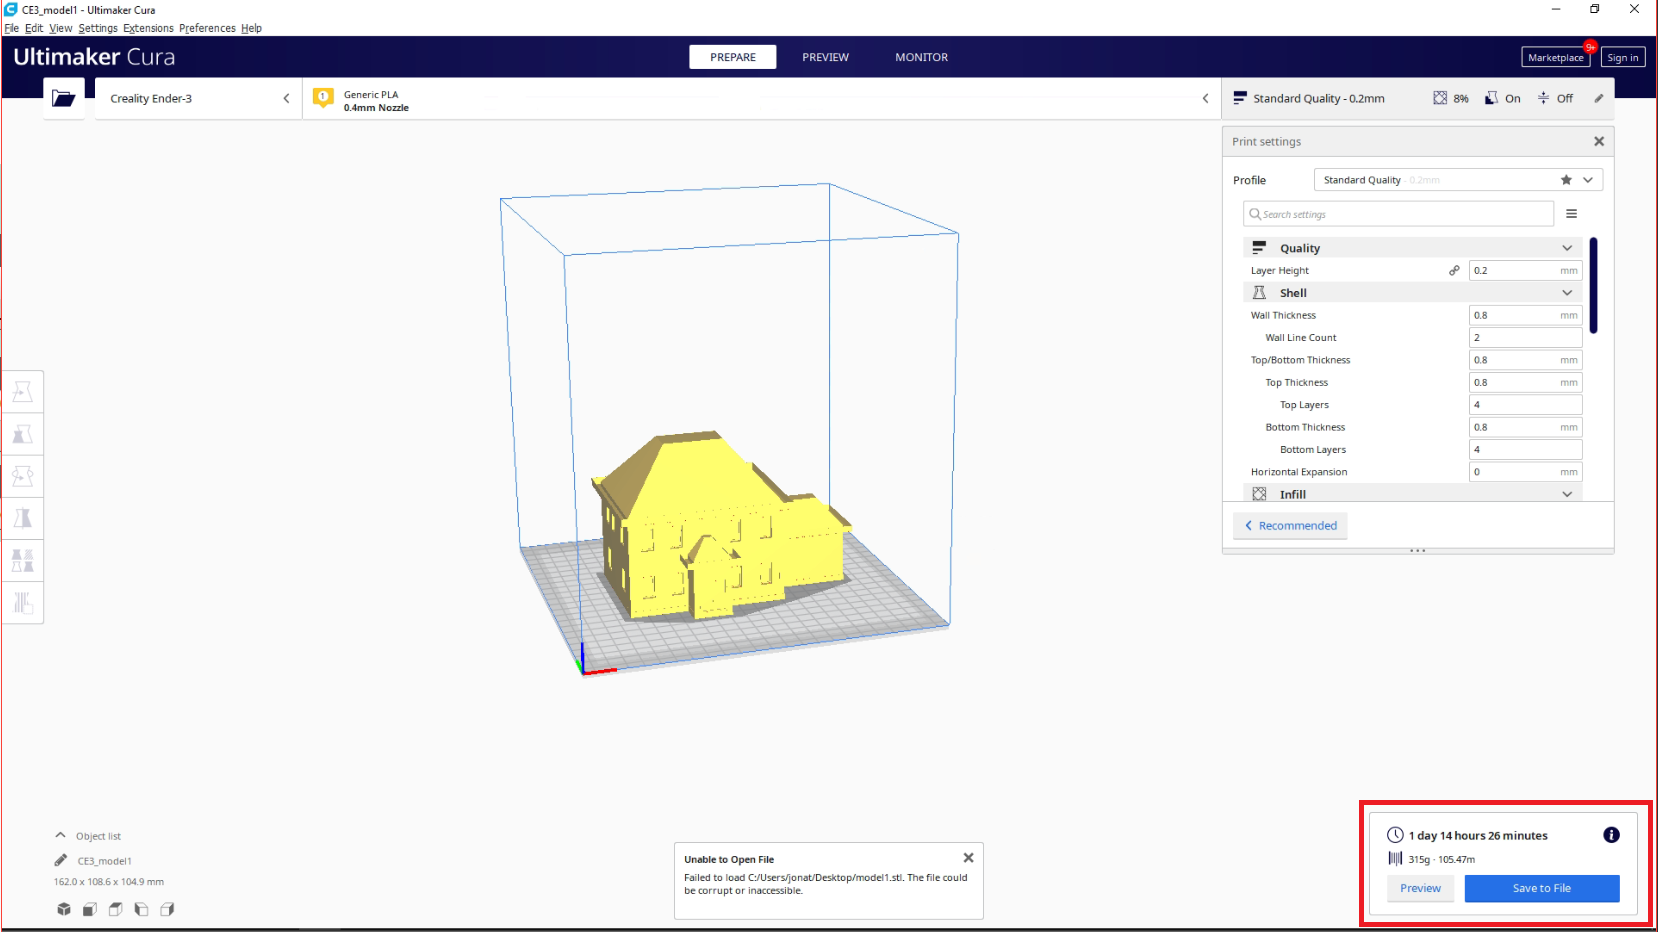Close the Print settings panel
This screenshot has height=932, width=1658.
pyautogui.click(x=1599, y=141)
